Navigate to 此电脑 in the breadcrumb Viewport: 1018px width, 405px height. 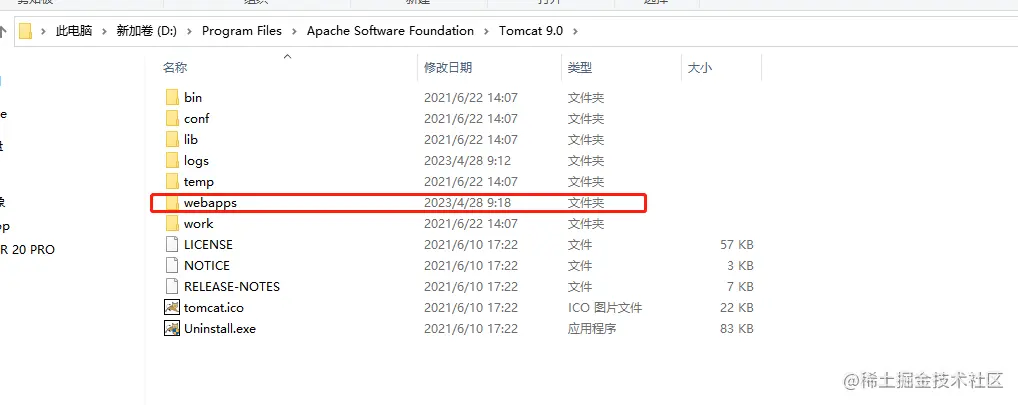74,31
